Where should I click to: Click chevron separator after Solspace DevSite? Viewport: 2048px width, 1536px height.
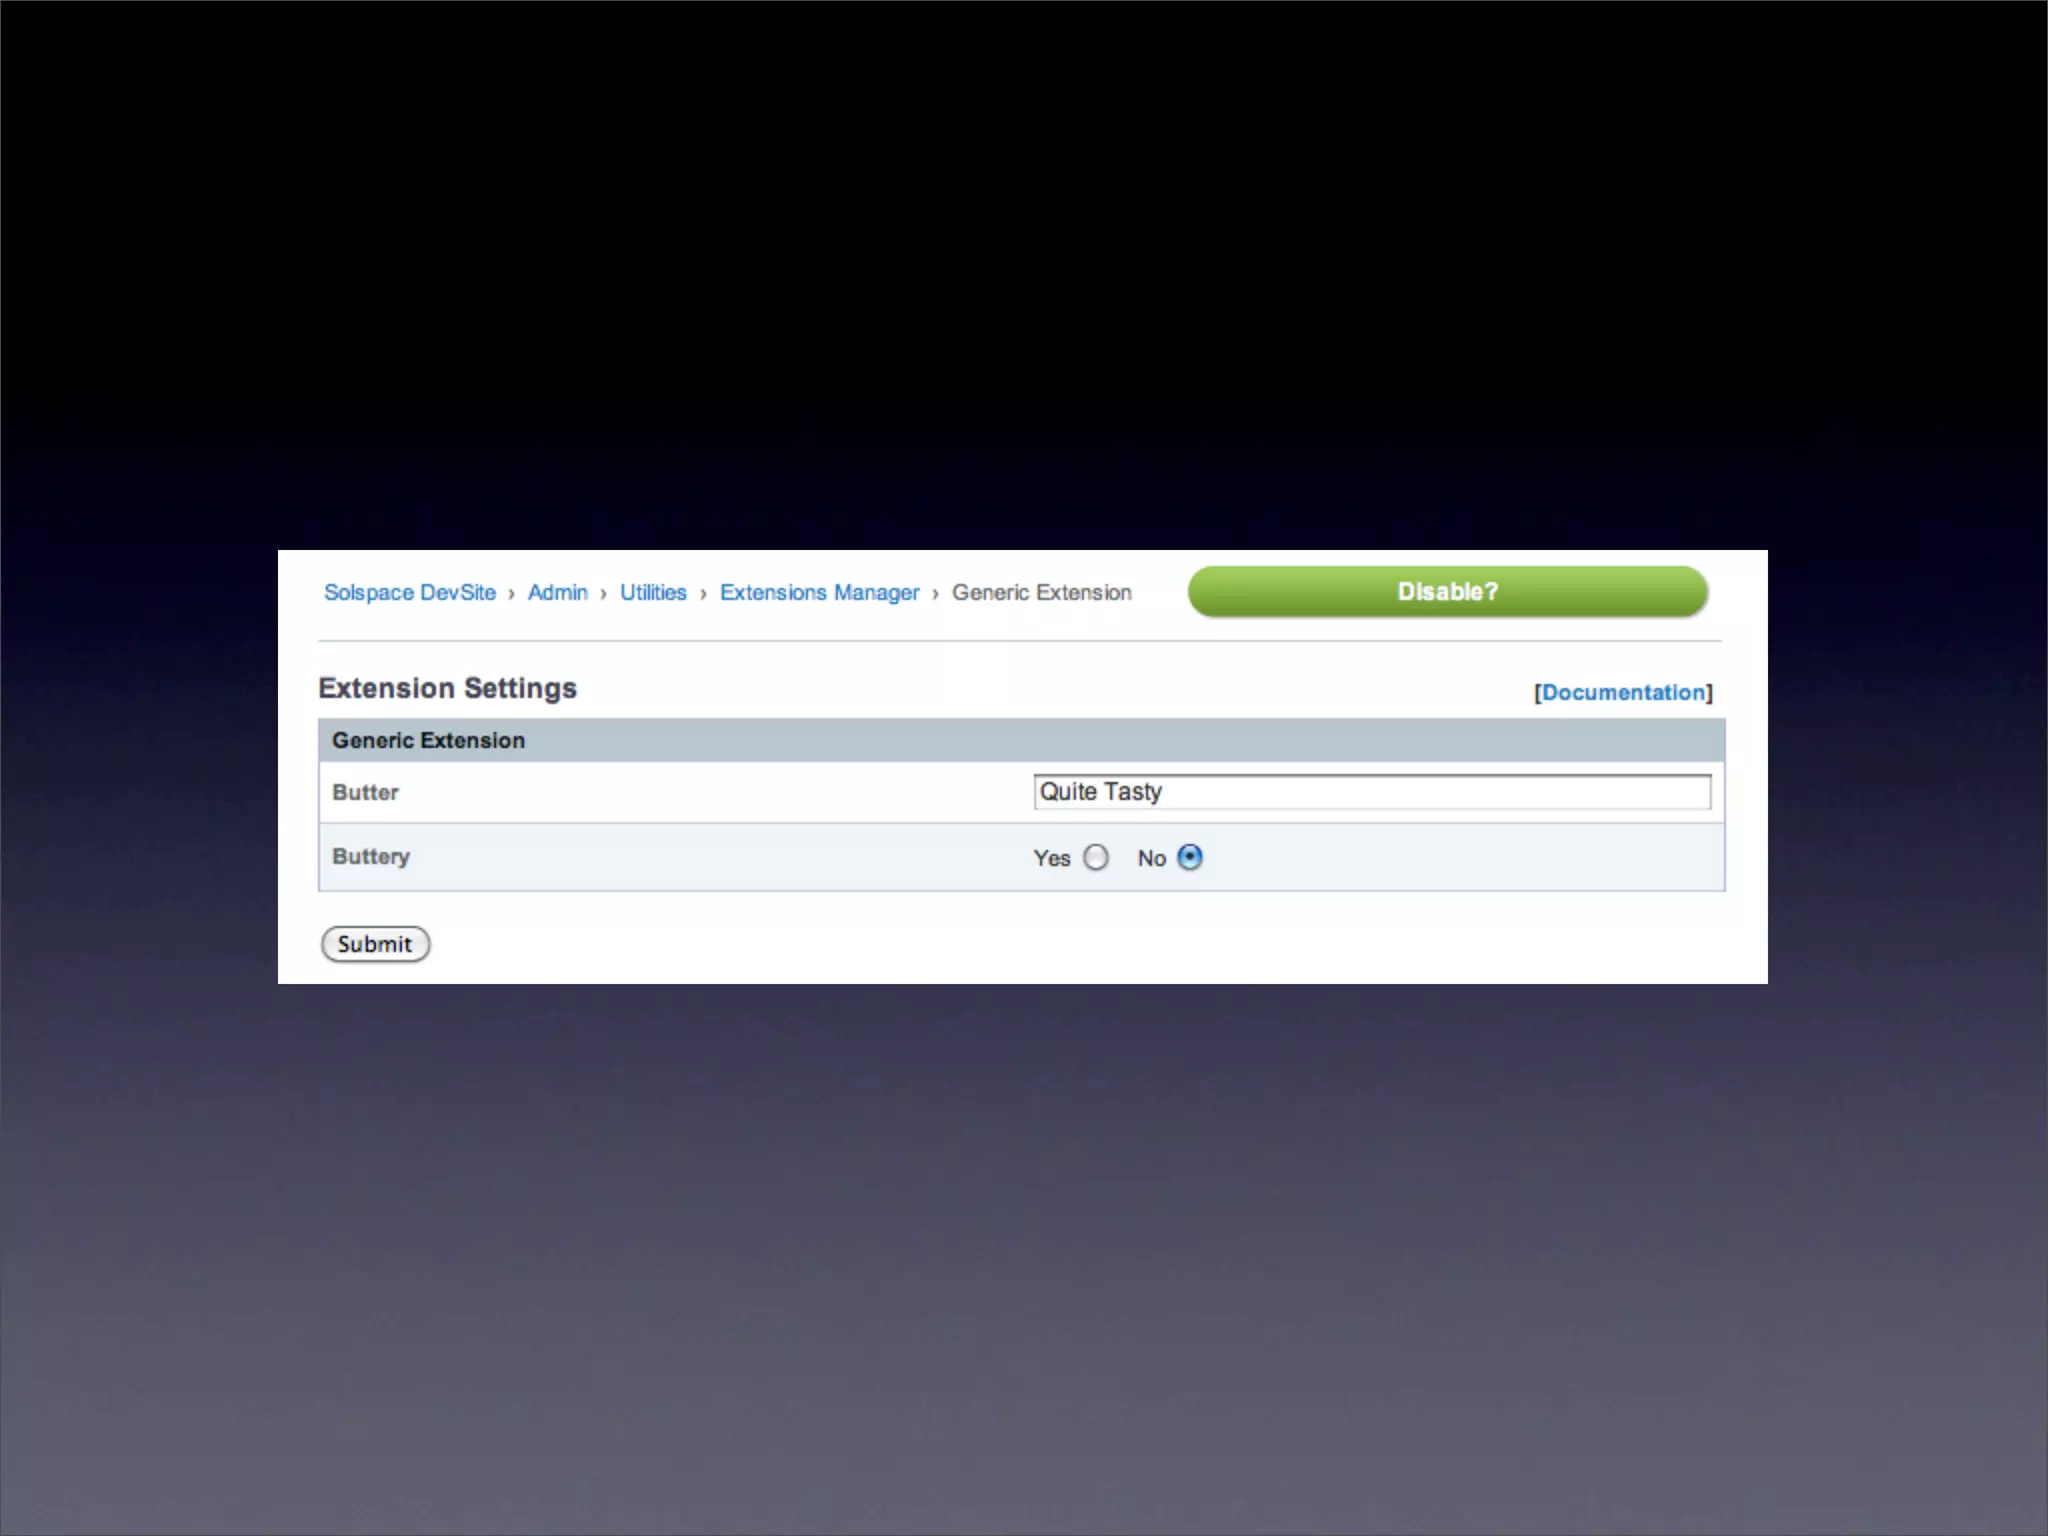click(511, 594)
